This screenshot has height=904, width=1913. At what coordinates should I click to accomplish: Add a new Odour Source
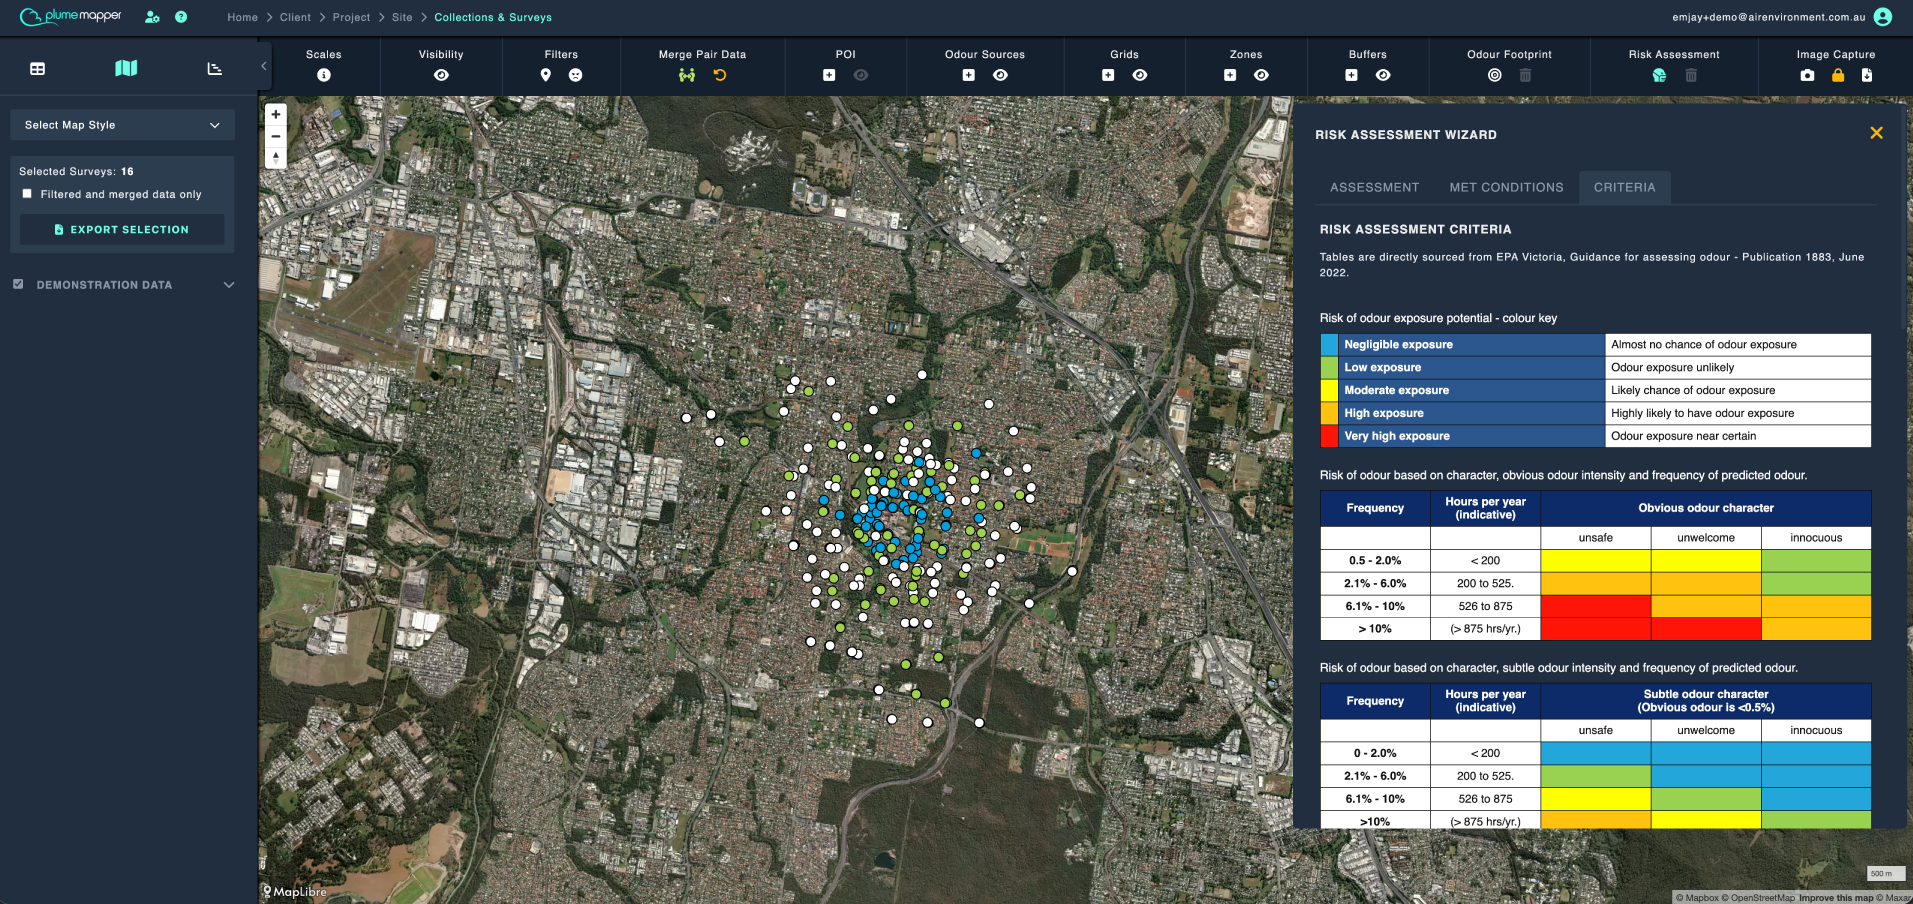pos(969,75)
